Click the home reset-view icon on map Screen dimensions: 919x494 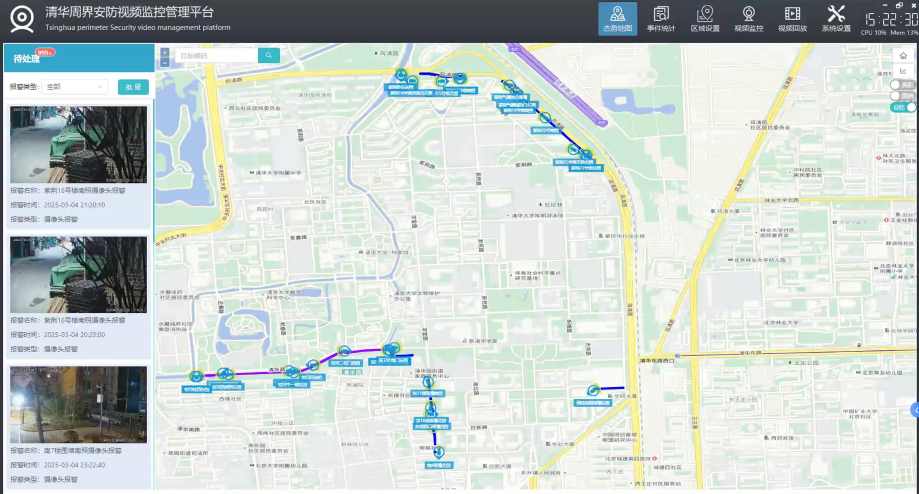pos(903,56)
